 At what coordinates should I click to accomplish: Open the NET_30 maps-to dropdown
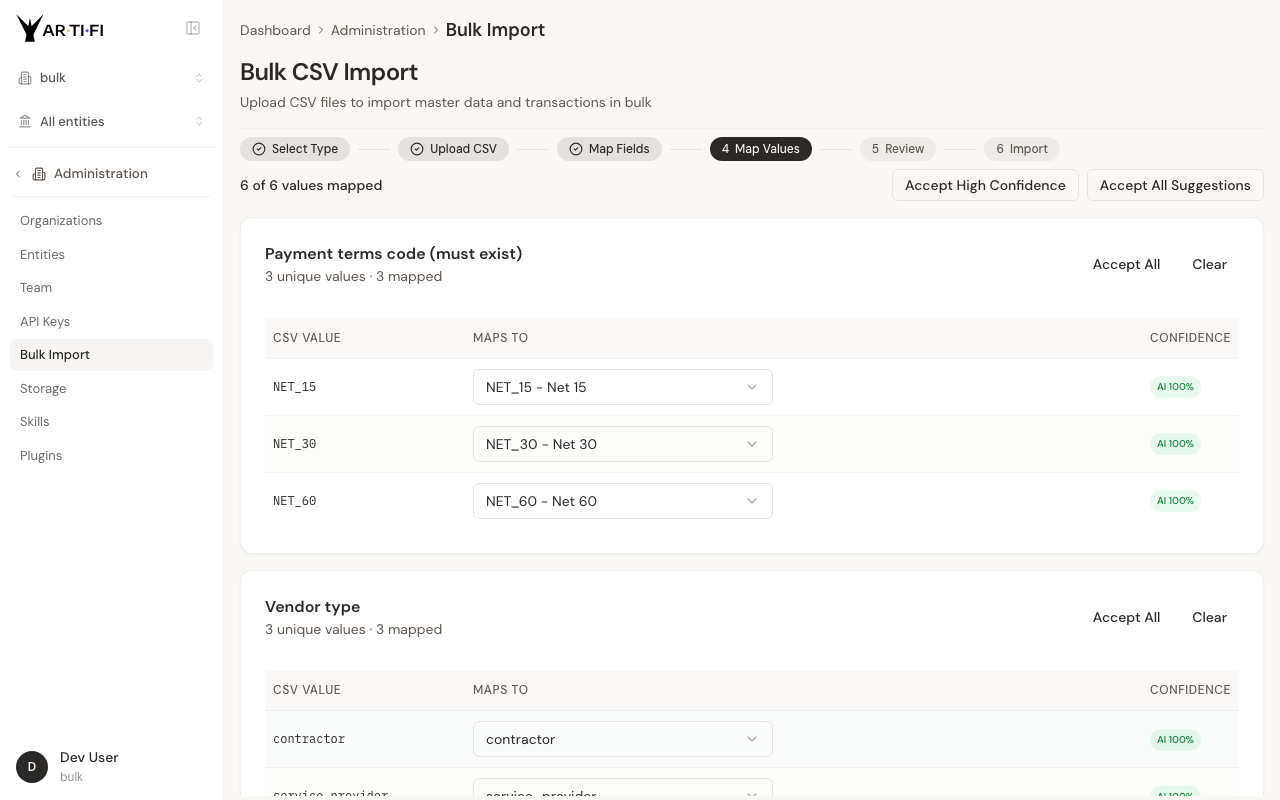[x=622, y=444]
